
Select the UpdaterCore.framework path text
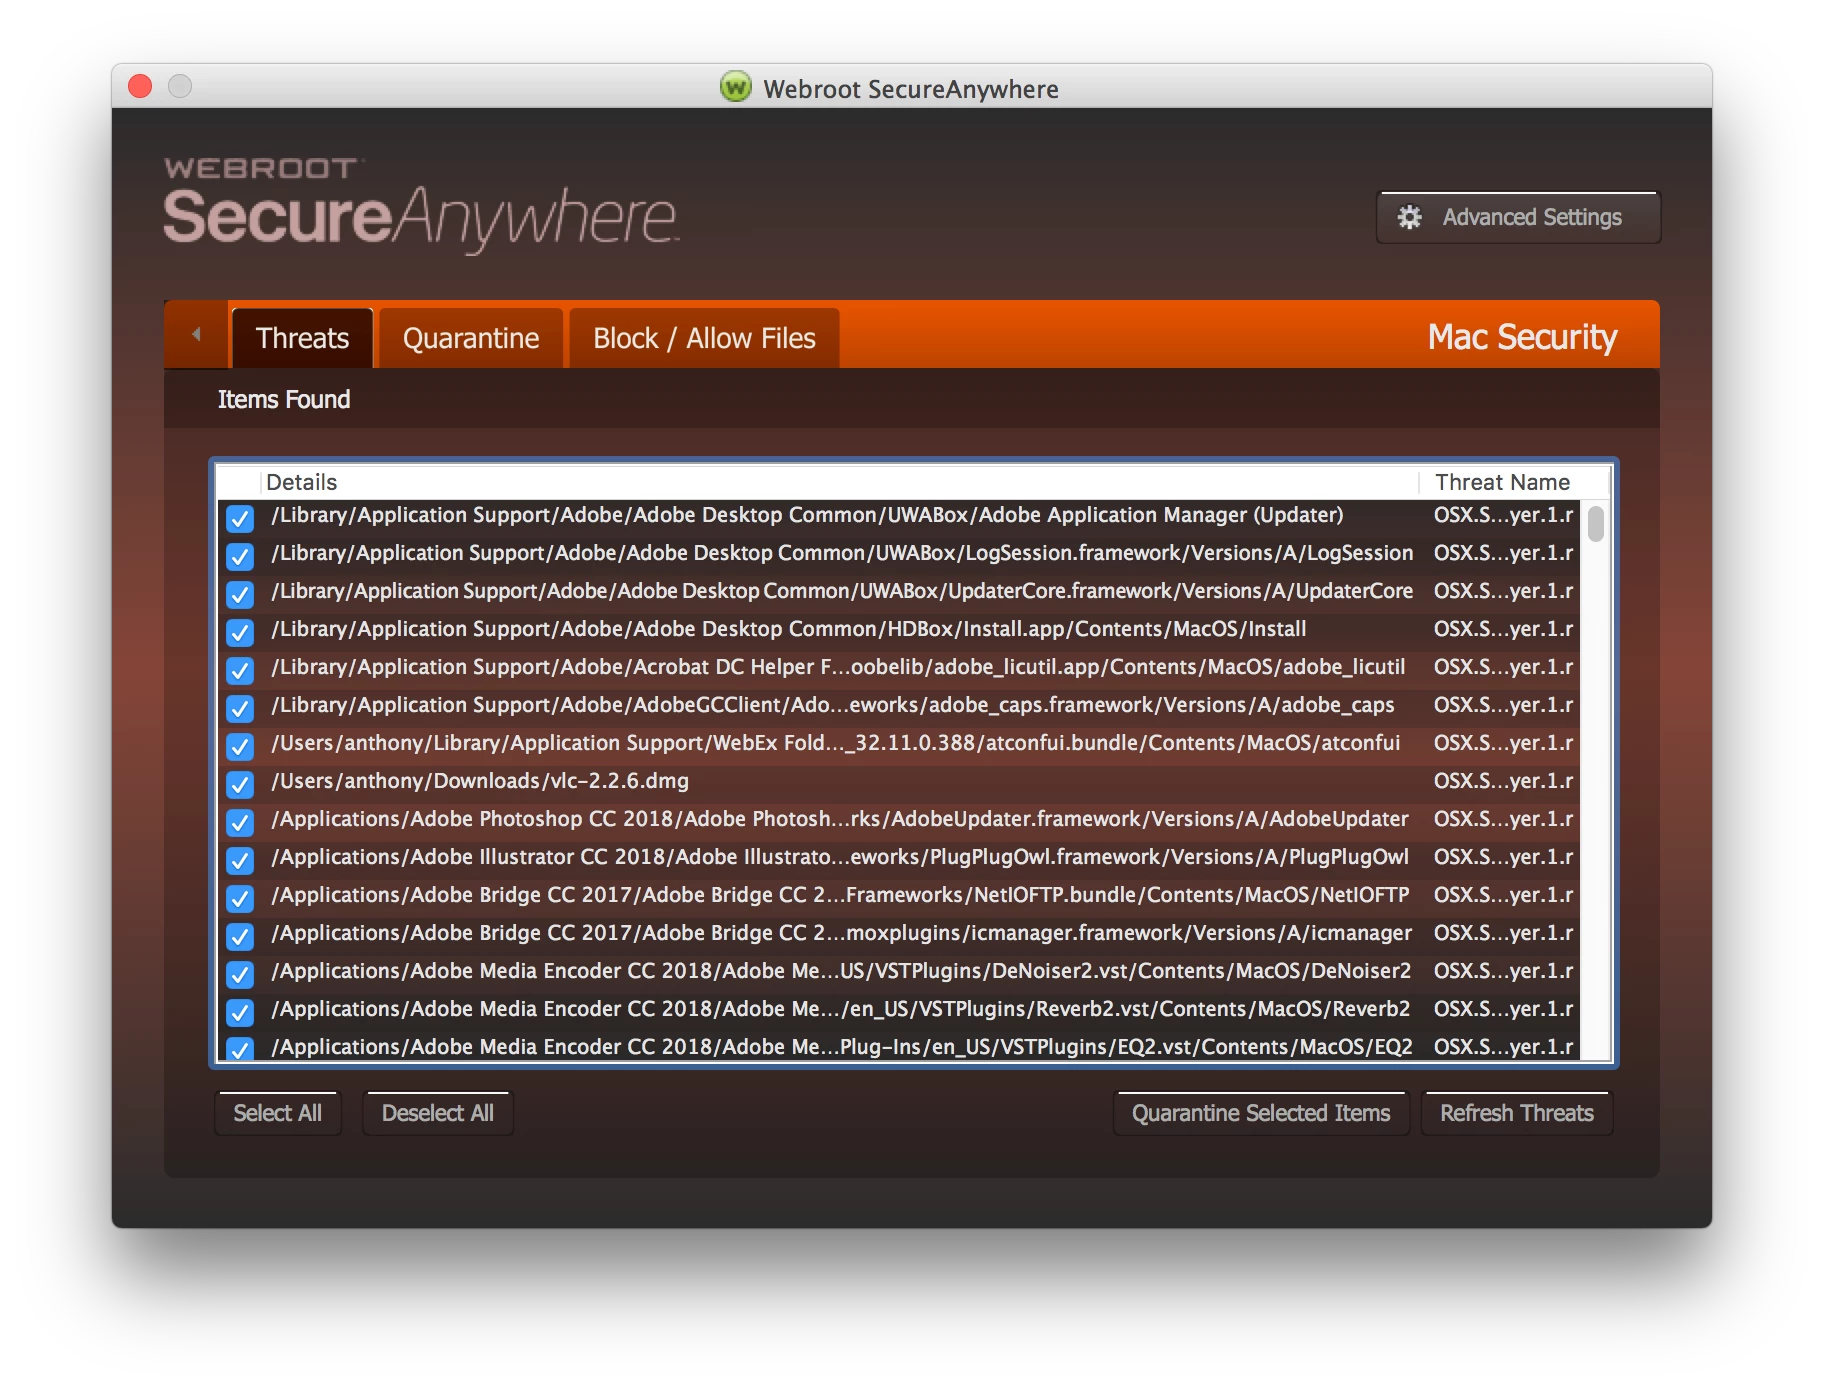(842, 590)
